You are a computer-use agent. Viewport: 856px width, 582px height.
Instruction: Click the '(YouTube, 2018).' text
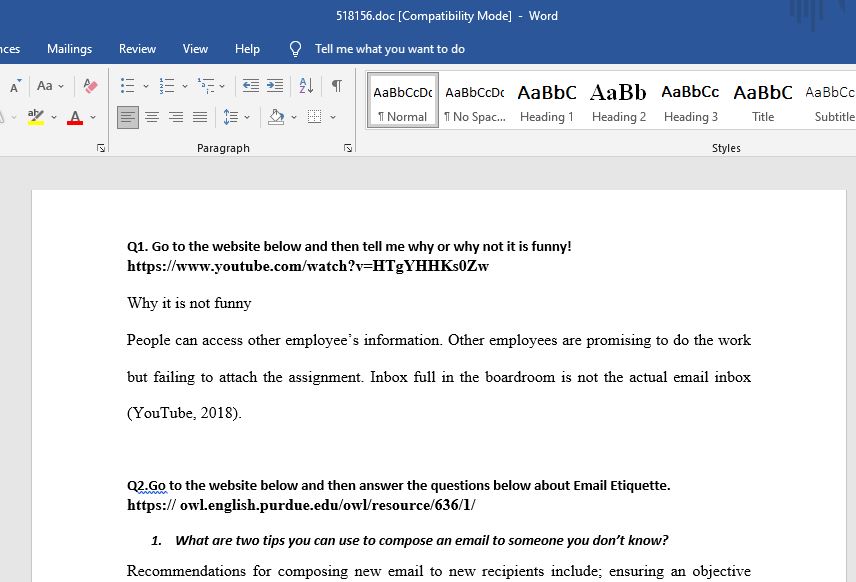184,413
